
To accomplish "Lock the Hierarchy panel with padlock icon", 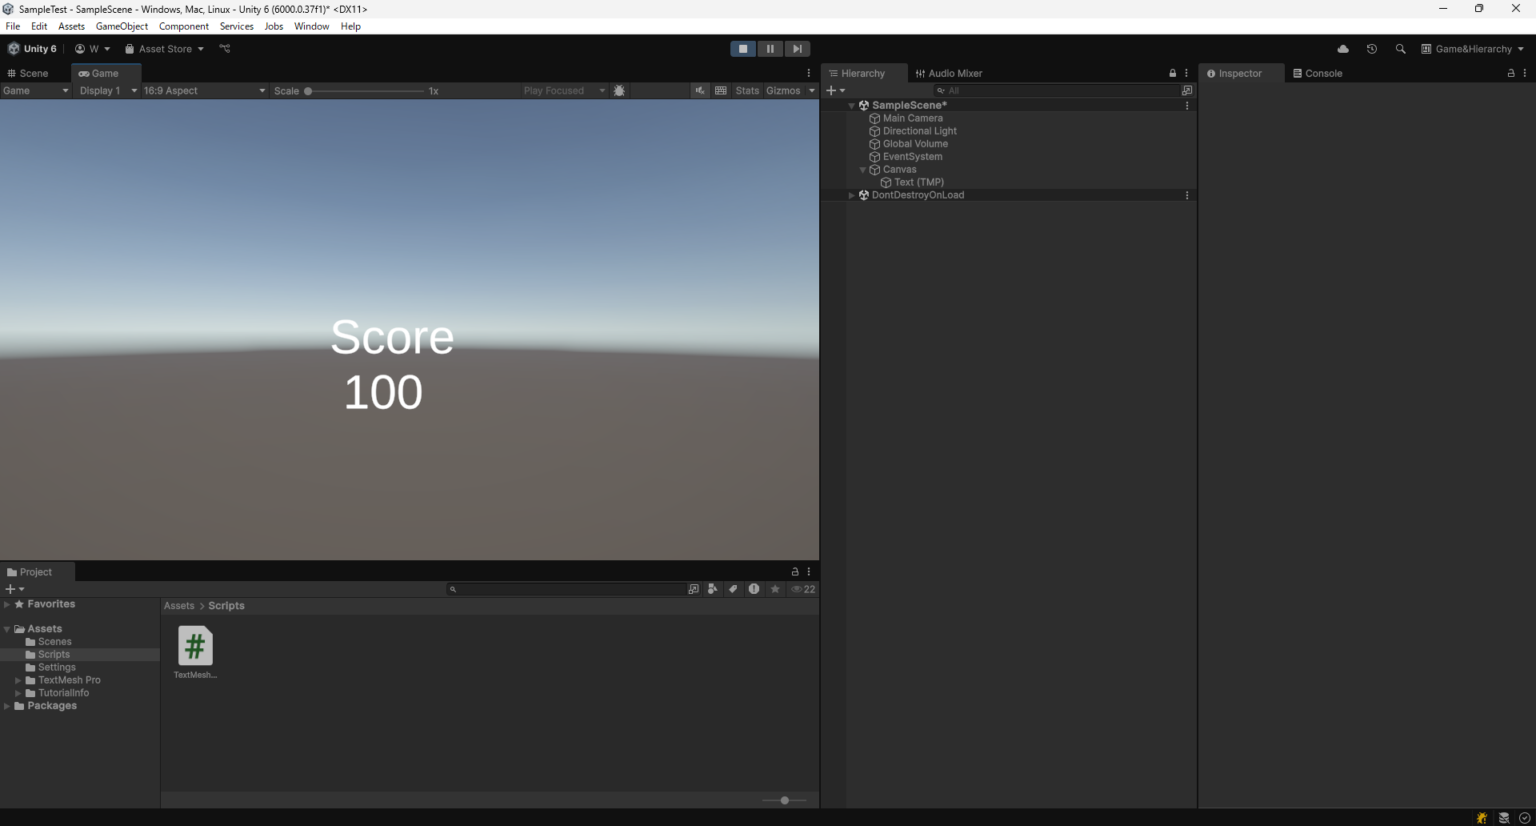I will coord(1172,72).
